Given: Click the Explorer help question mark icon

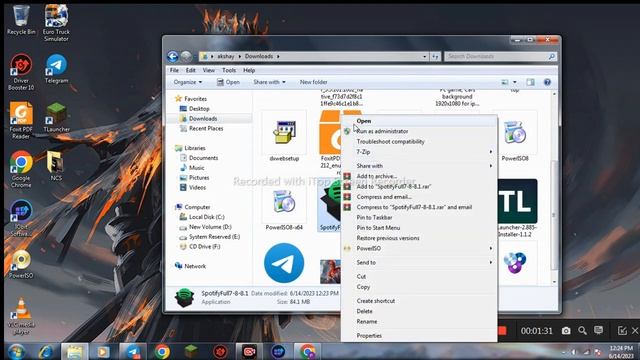Looking at the screenshot, I should tap(547, 82).
